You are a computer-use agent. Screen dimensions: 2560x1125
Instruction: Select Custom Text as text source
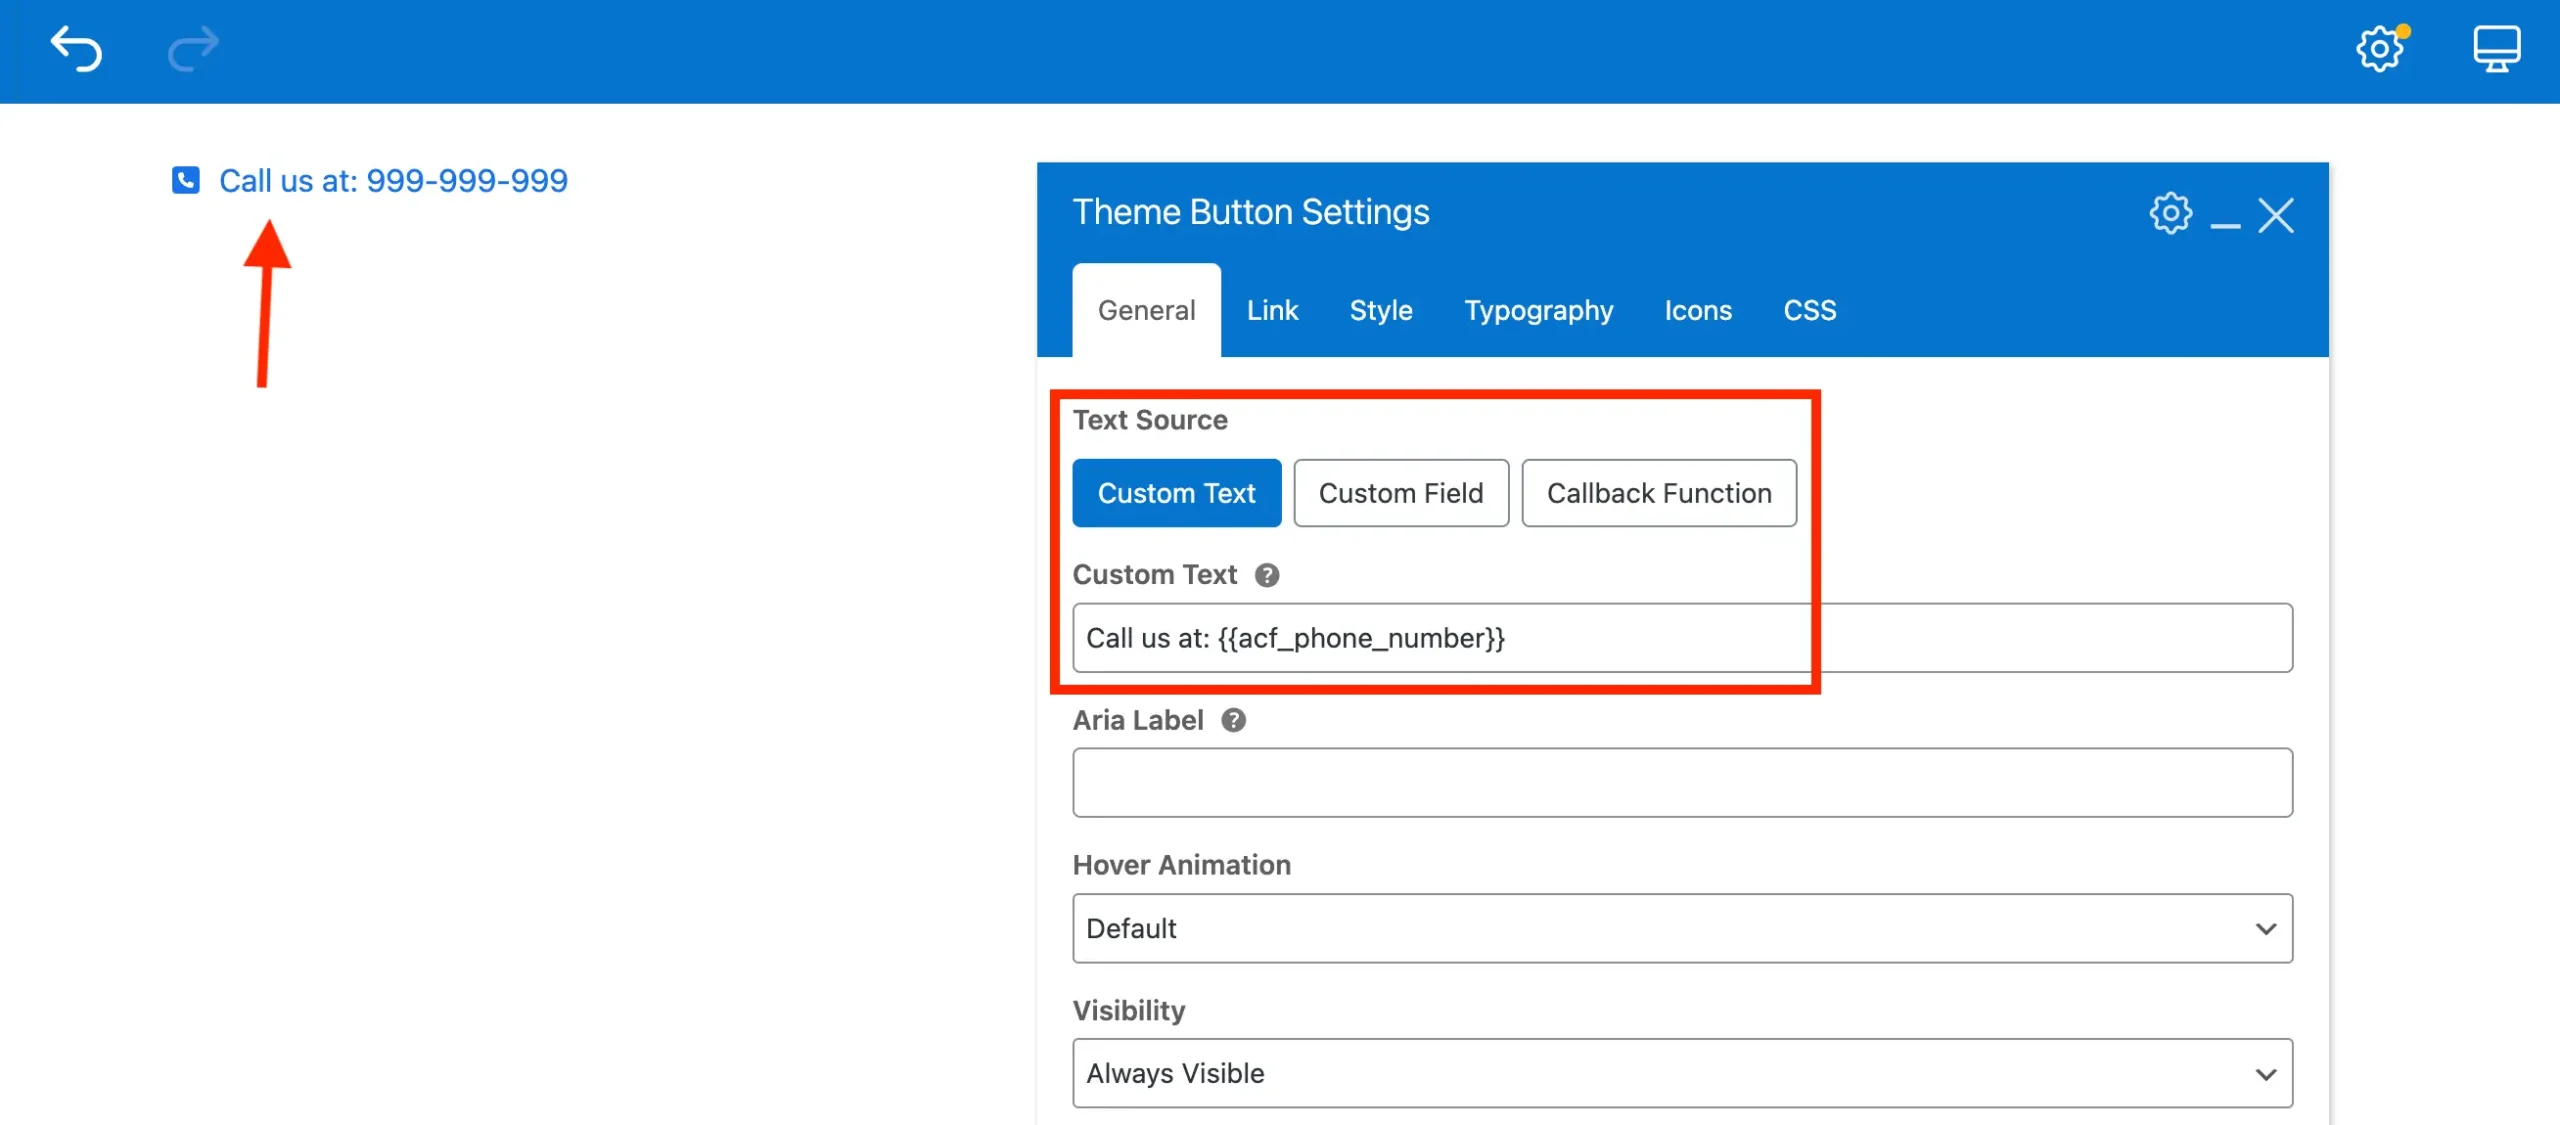click(x=1176, y=493)
